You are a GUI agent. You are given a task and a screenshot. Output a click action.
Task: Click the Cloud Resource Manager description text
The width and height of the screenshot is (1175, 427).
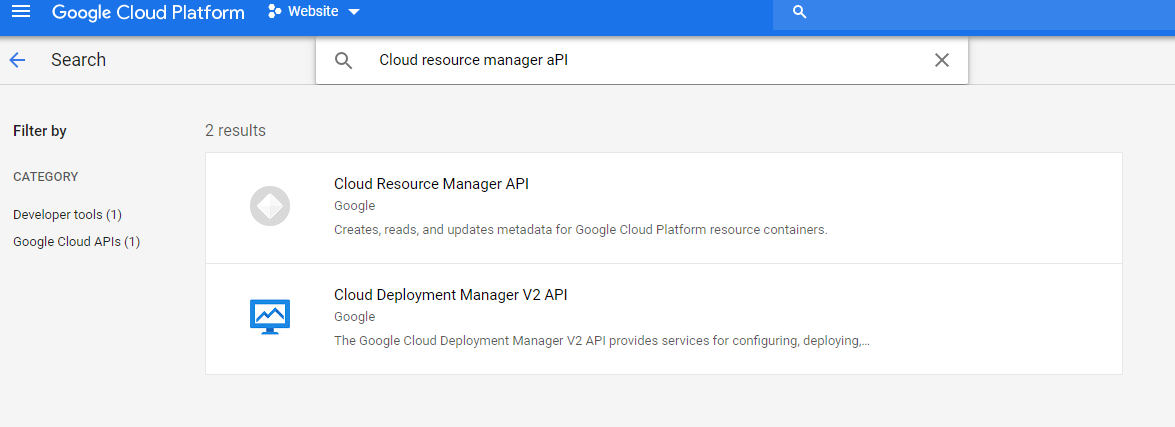click(x=580, y=230)
